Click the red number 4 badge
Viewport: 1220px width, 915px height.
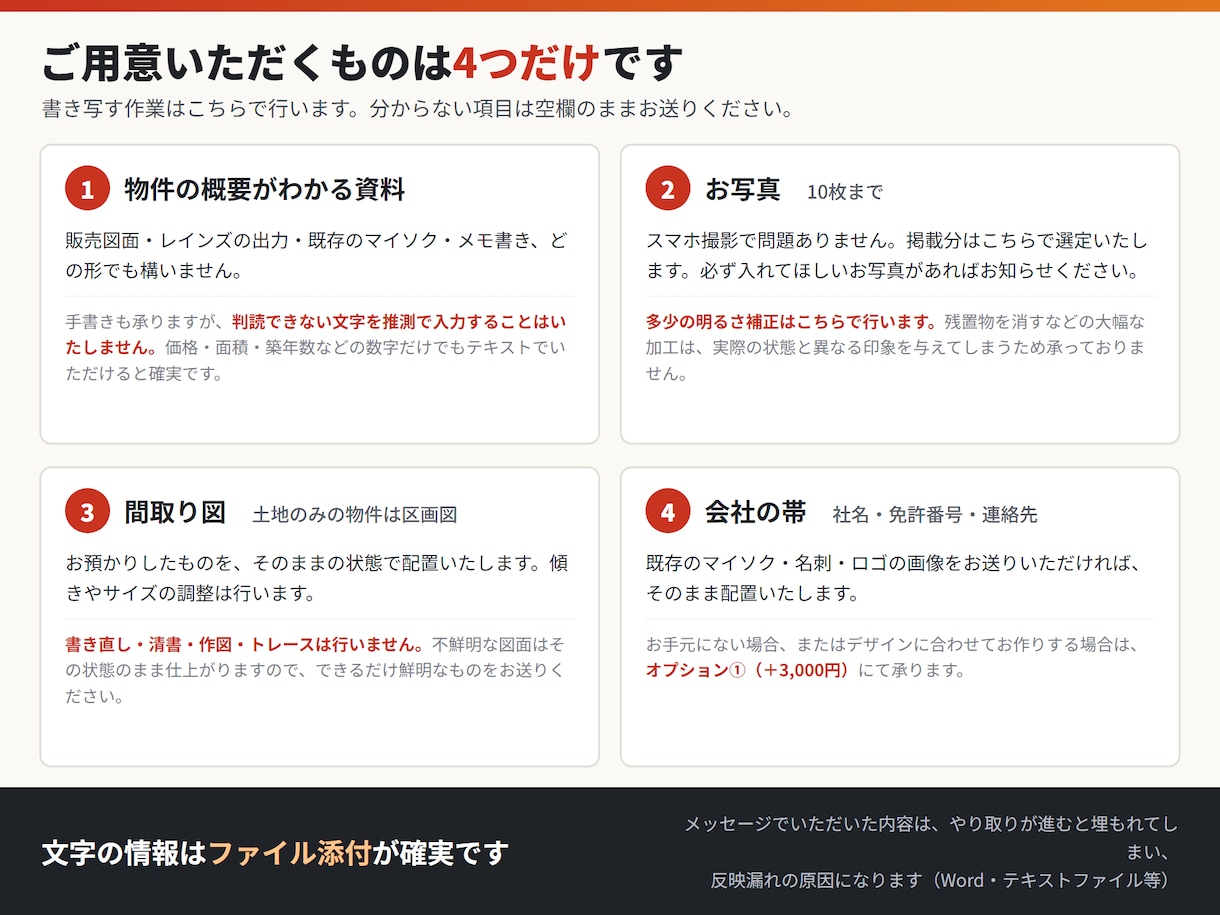pyautogui.click(x=668, y=511)
